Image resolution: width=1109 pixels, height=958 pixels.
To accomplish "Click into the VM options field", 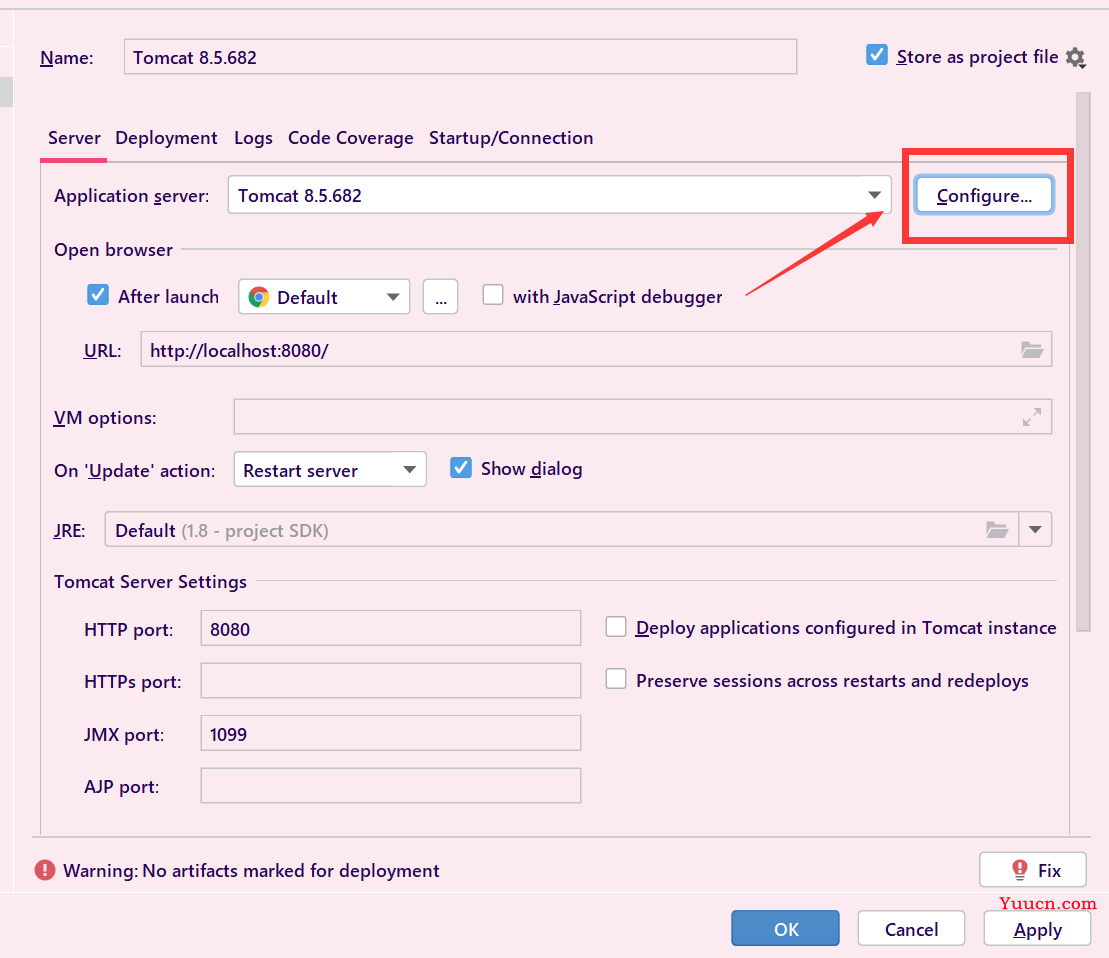I will coord(643,417).
